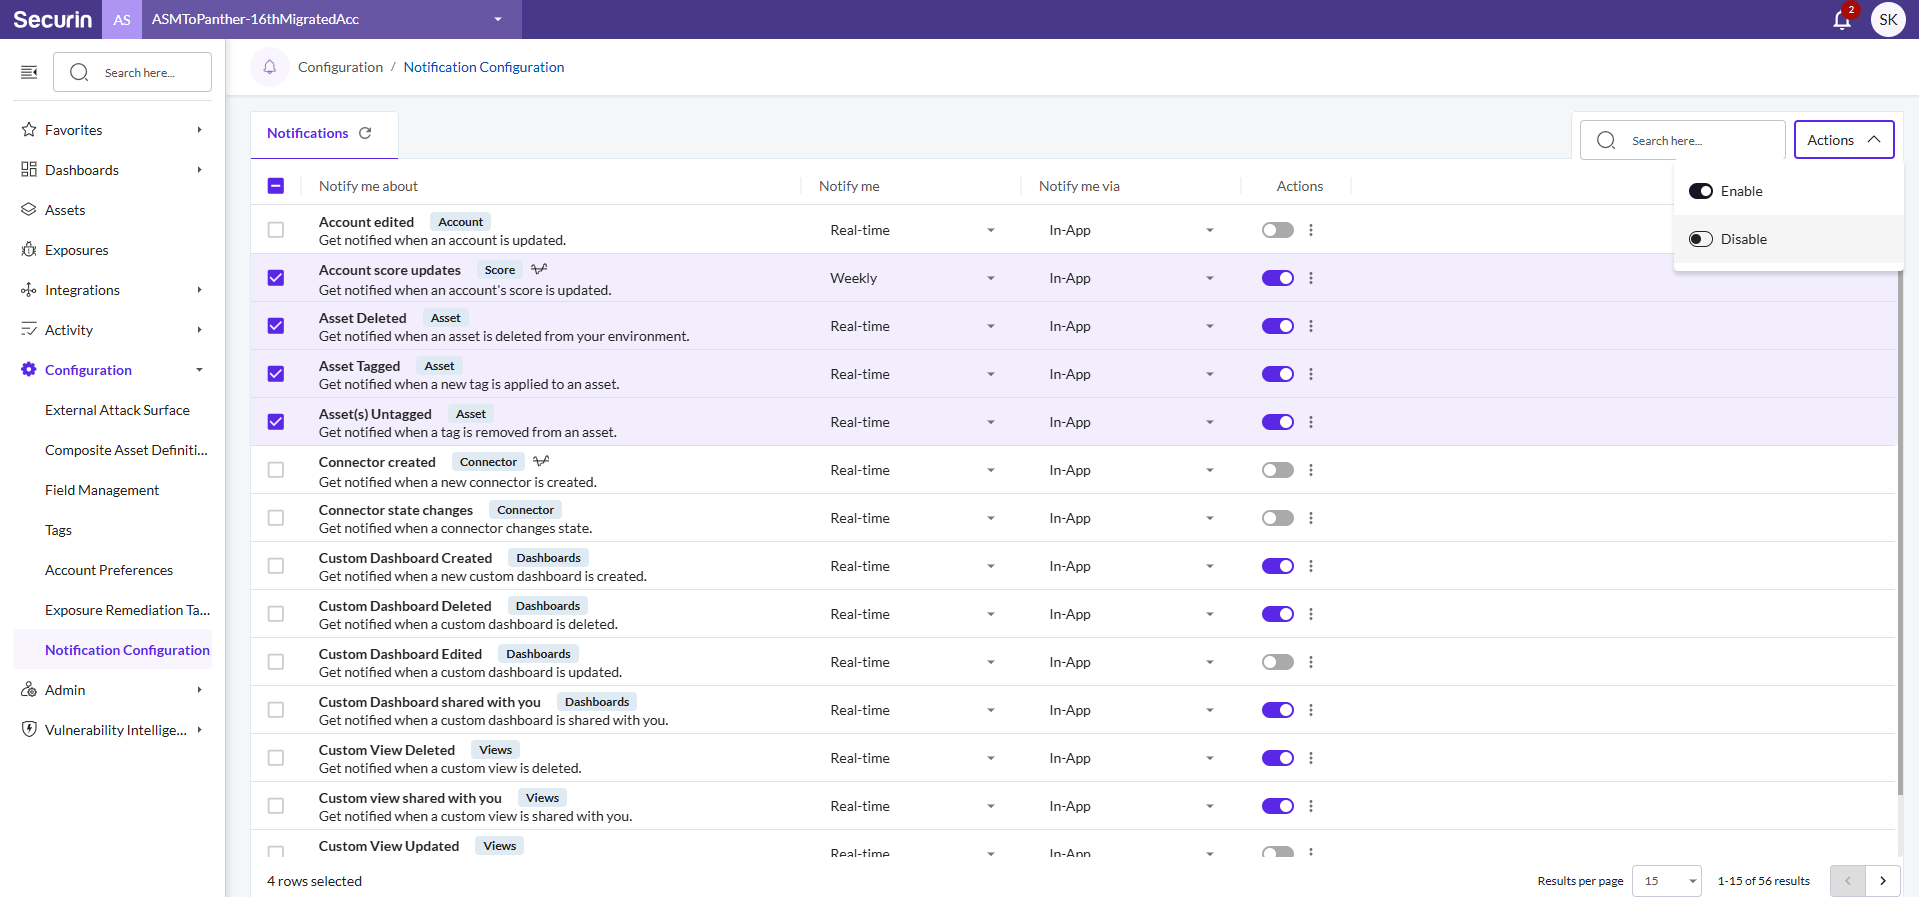This screenshot has height=897, width=1919.
Task: Click the Securin logo
Action: click(52, 19)
